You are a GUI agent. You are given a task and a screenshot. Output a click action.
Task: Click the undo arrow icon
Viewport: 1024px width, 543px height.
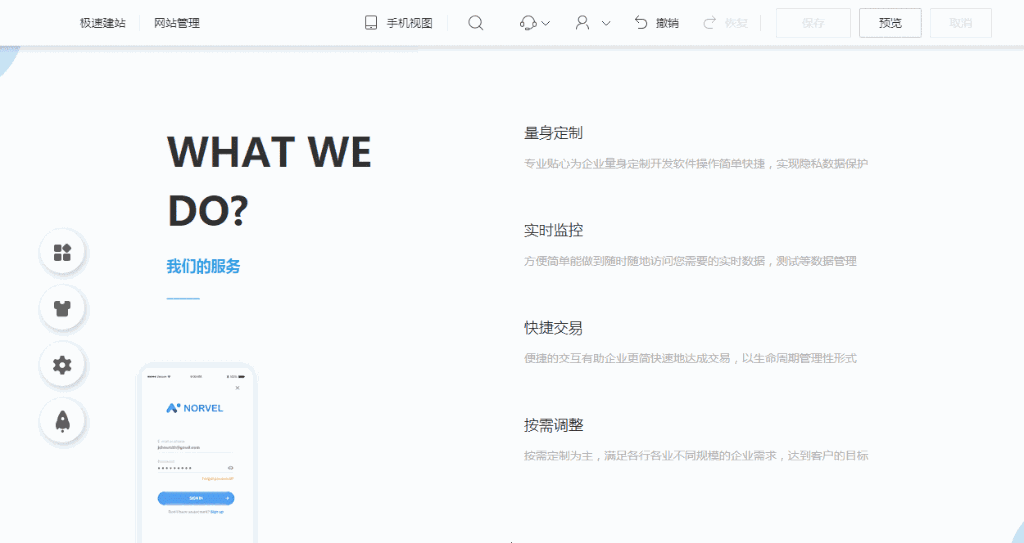(x=641, y=23)
